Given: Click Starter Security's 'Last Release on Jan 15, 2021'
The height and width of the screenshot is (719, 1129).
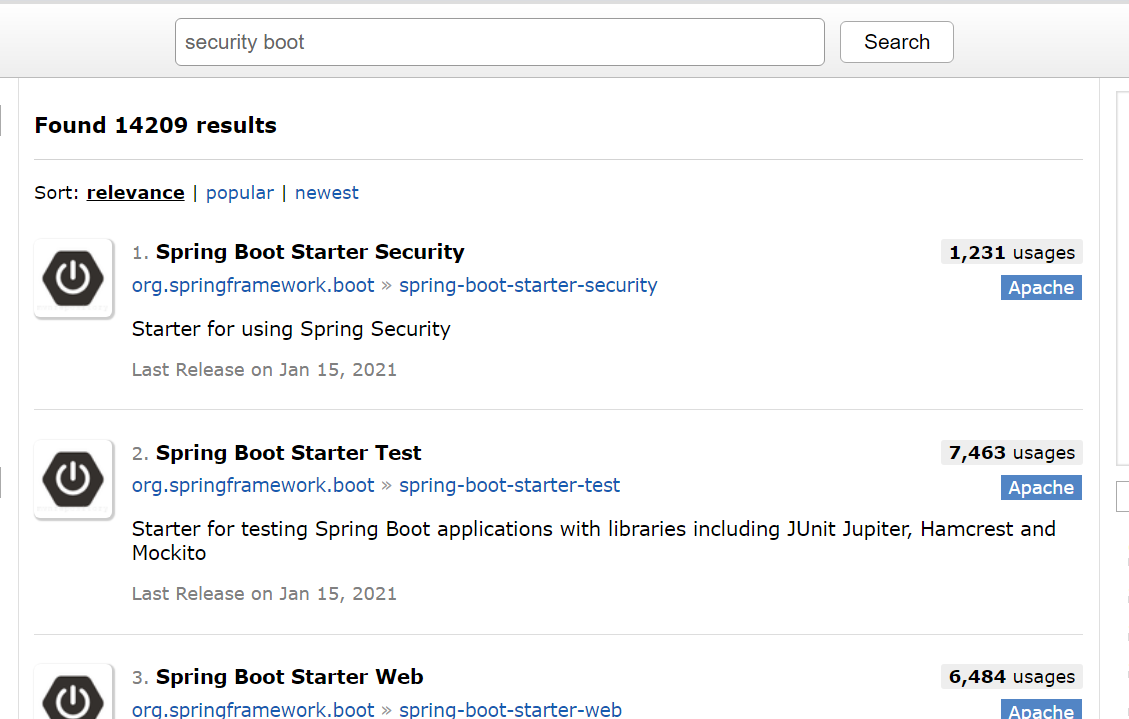Looking at the screenshot, I should pos(264,370).
